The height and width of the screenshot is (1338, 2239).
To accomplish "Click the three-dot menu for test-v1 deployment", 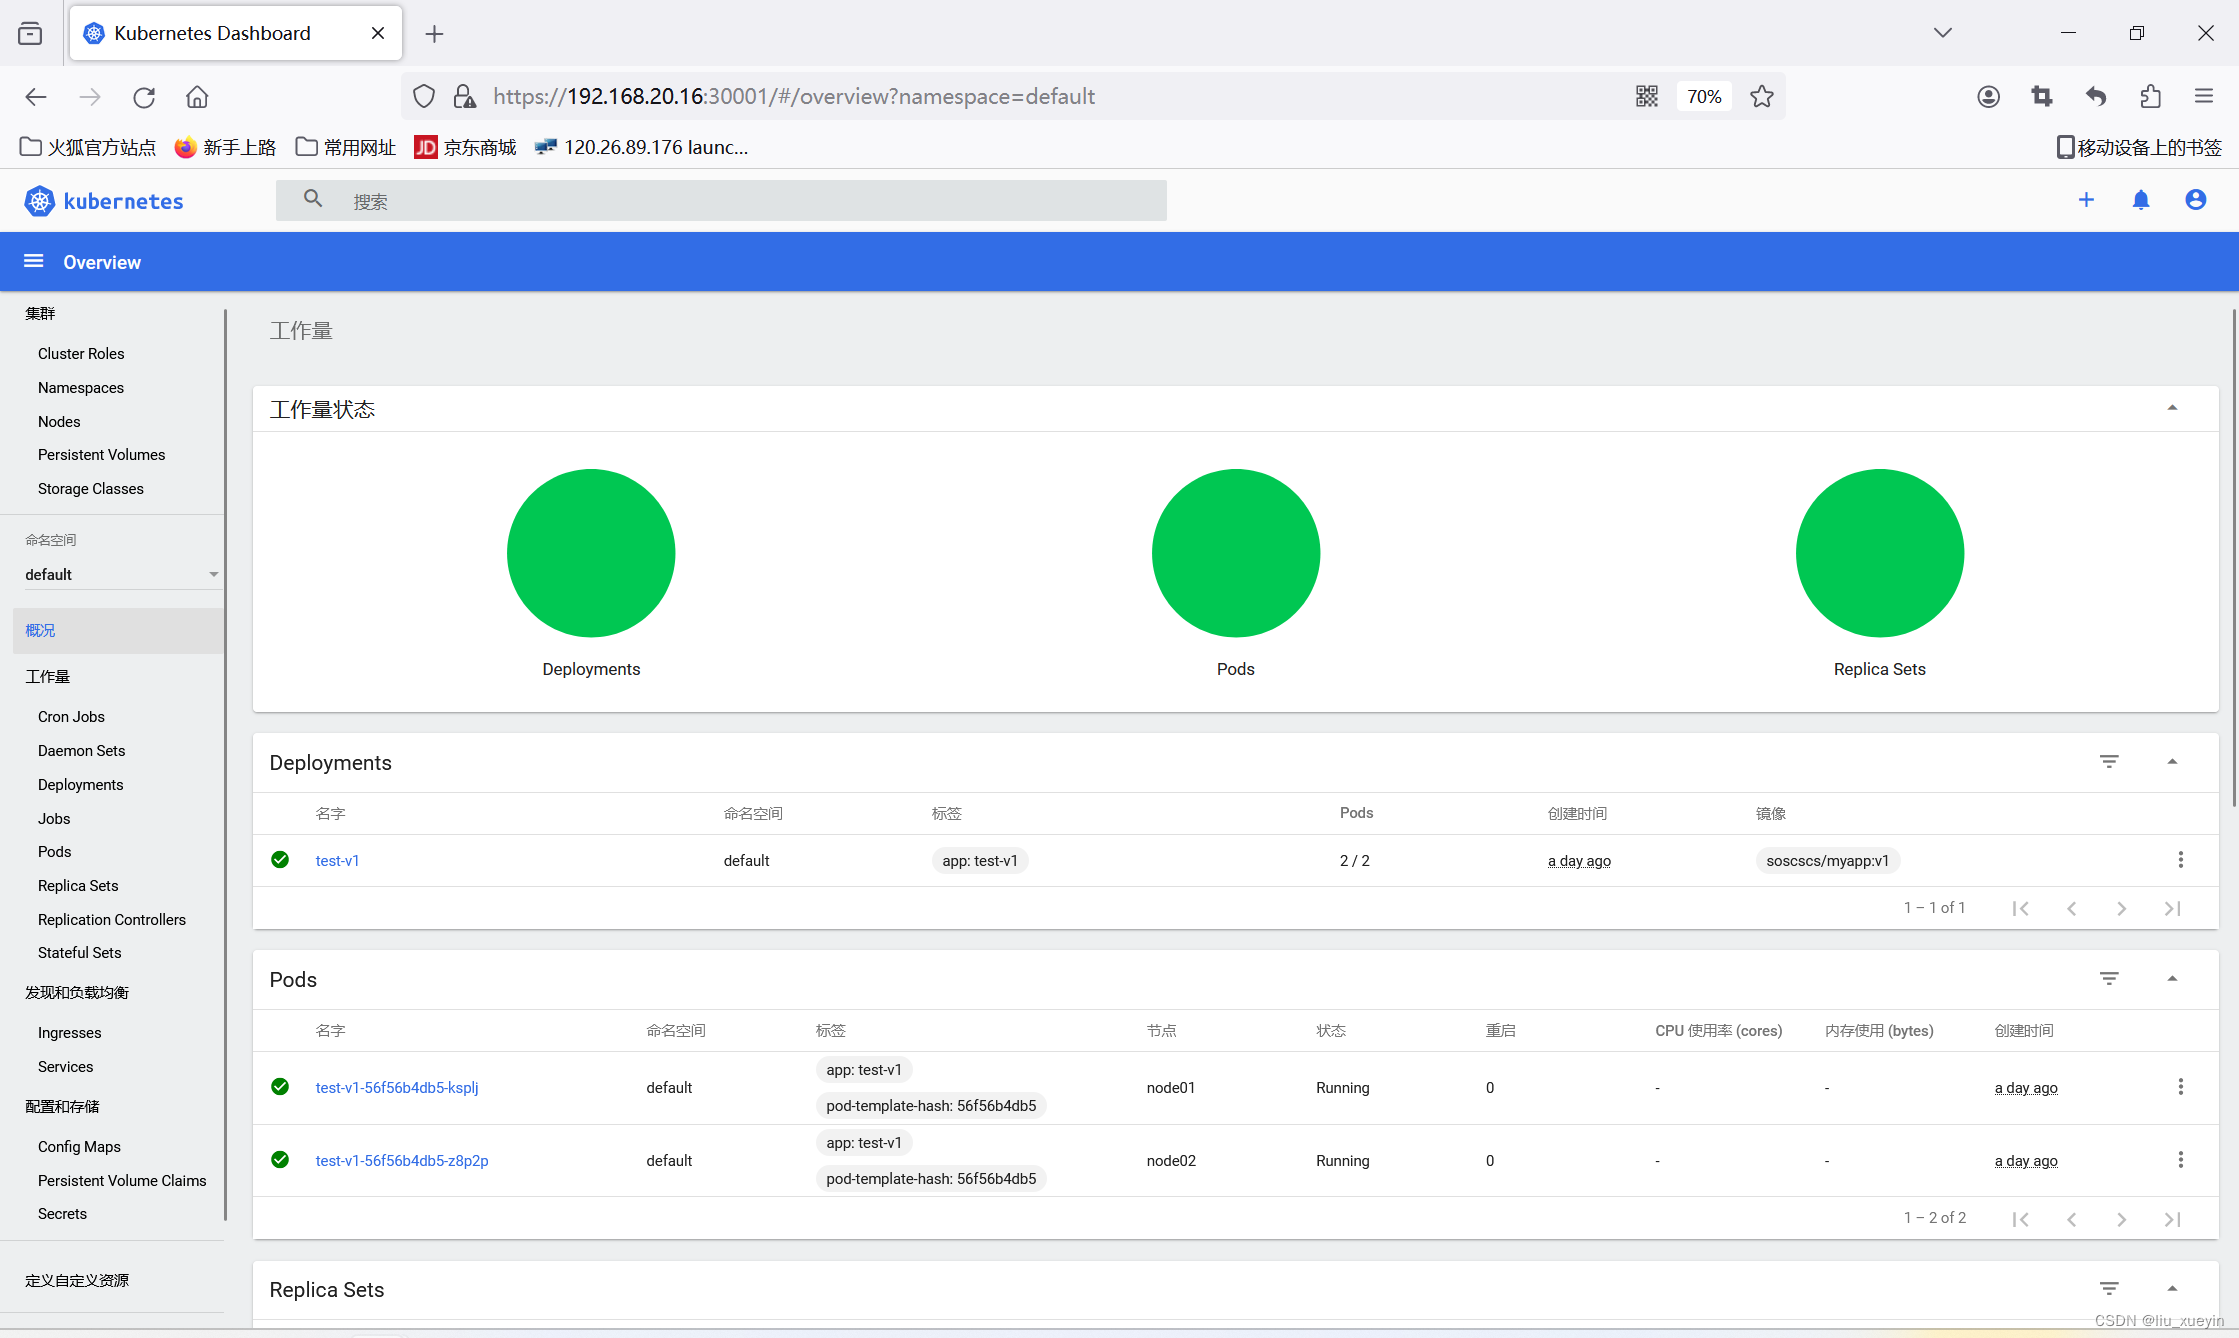I will click(x=2182, y=860).
